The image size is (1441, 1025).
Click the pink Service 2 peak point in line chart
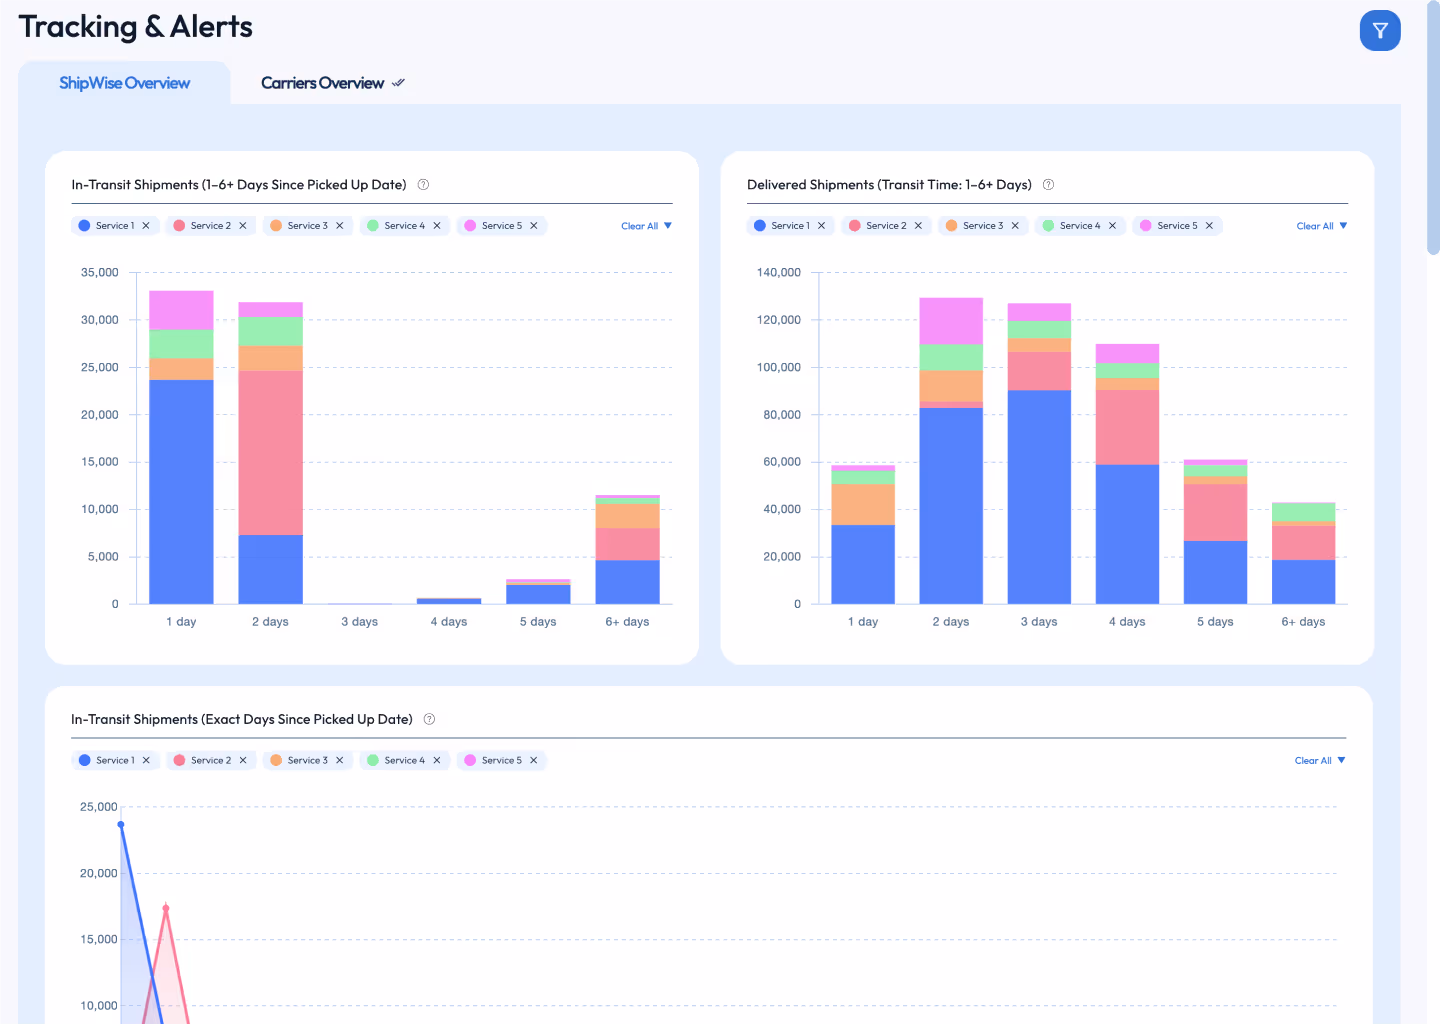pyautogui.click(x=166, y=908)
